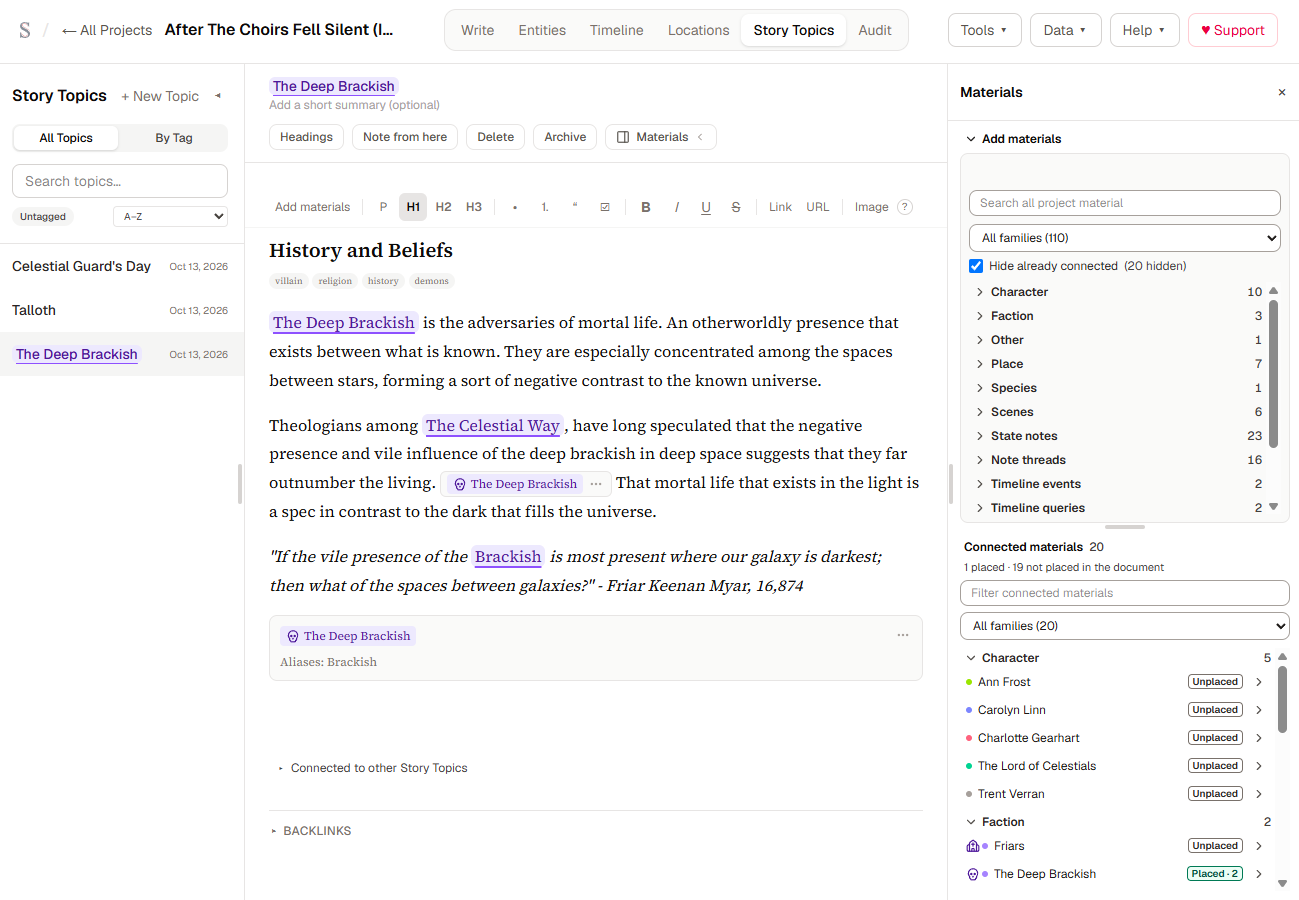
Task: Create a New Topic
Action: click(160, 96)
